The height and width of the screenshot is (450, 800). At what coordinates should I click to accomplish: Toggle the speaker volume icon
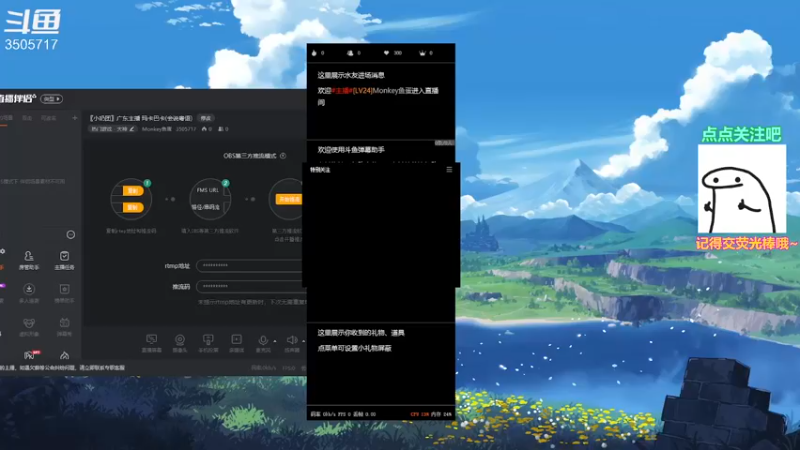(292, 340)
